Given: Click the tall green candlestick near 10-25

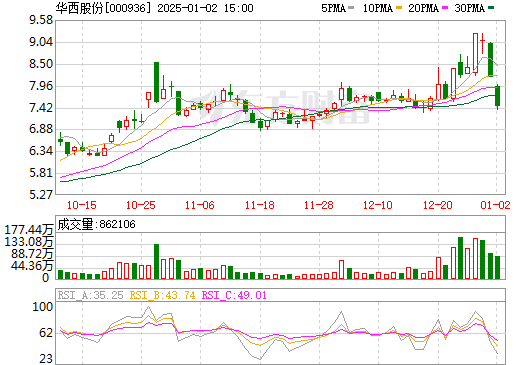Looking at the screenshot, I should tap(156, 82).
